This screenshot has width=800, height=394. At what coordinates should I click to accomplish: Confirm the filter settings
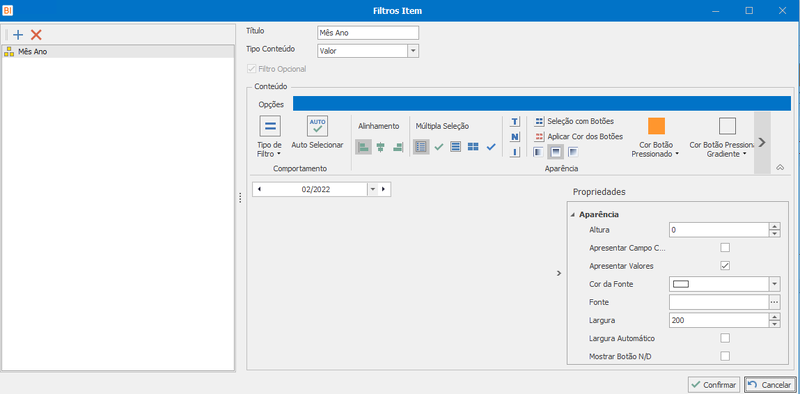pos(713,385)
